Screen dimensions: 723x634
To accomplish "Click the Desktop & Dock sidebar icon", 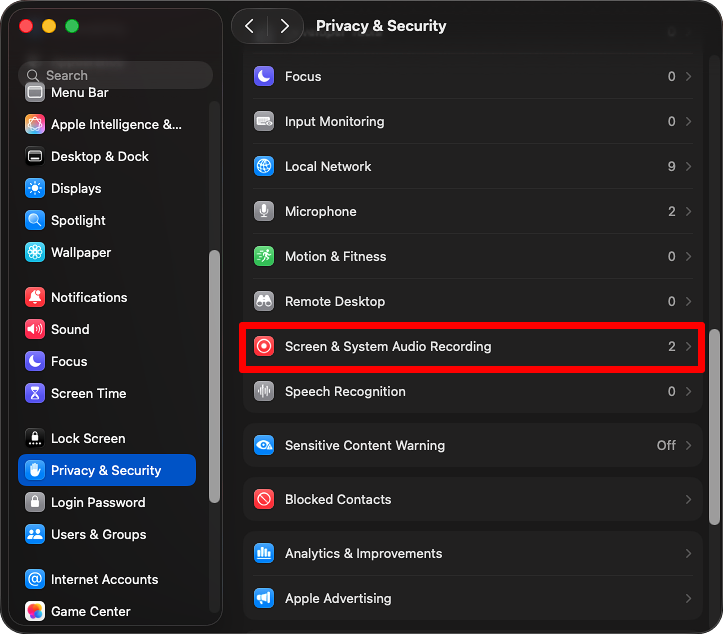I will point(35,156).
